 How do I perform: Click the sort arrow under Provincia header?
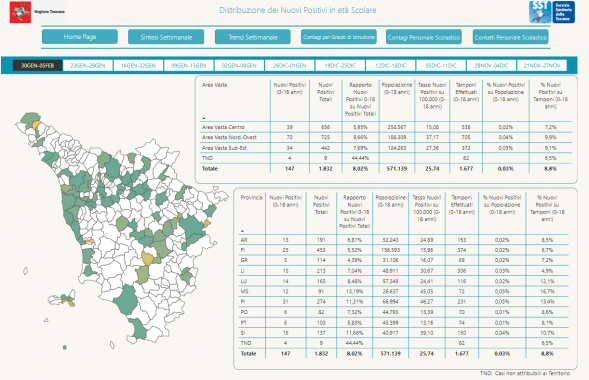tap(242, 231)
